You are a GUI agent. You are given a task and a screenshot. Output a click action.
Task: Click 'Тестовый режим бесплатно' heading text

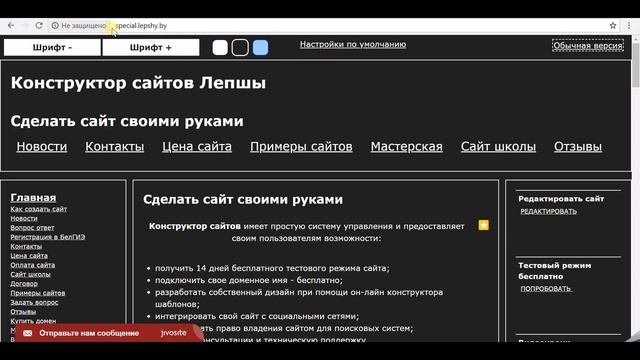pyautogui.click(x=555, y=271)
